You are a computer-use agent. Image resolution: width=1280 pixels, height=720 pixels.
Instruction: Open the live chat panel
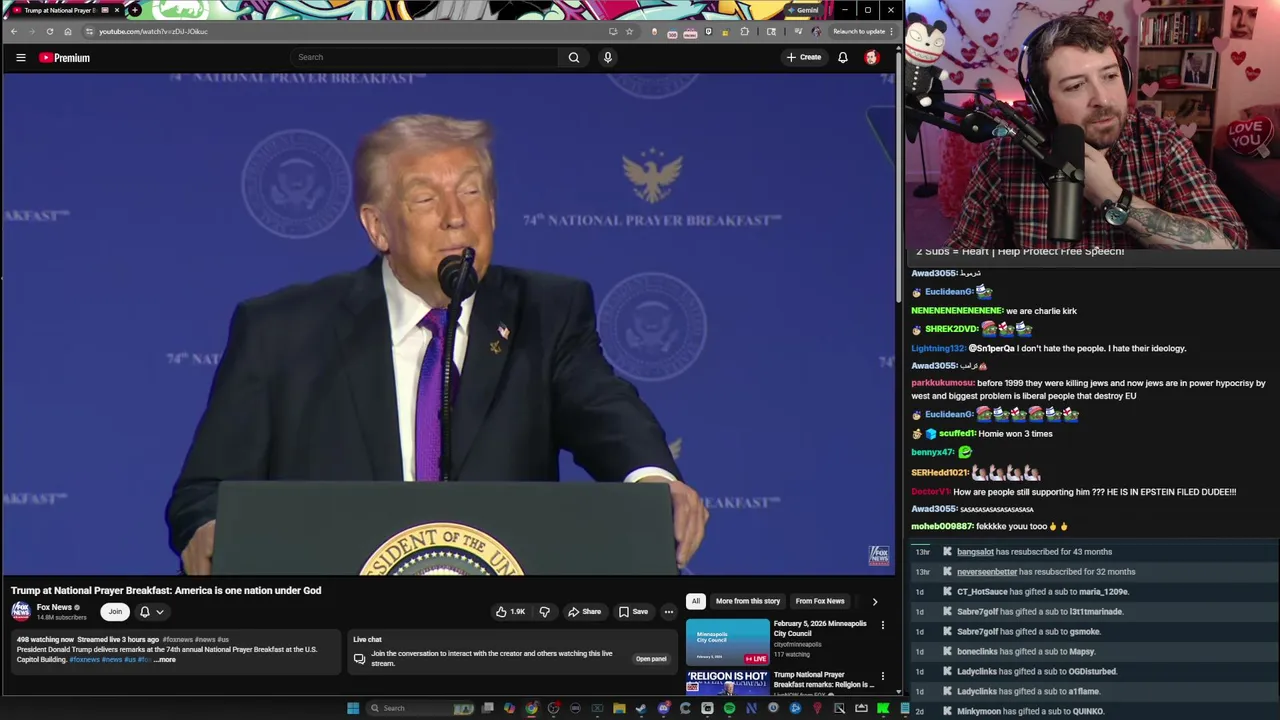[650, 659]
